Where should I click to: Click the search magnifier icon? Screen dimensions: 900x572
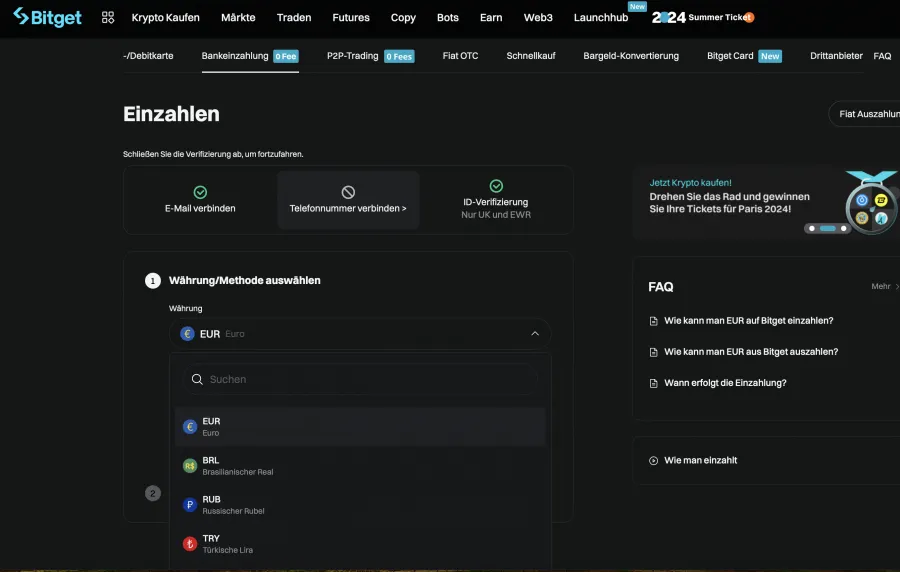click(x=197, y=379)
